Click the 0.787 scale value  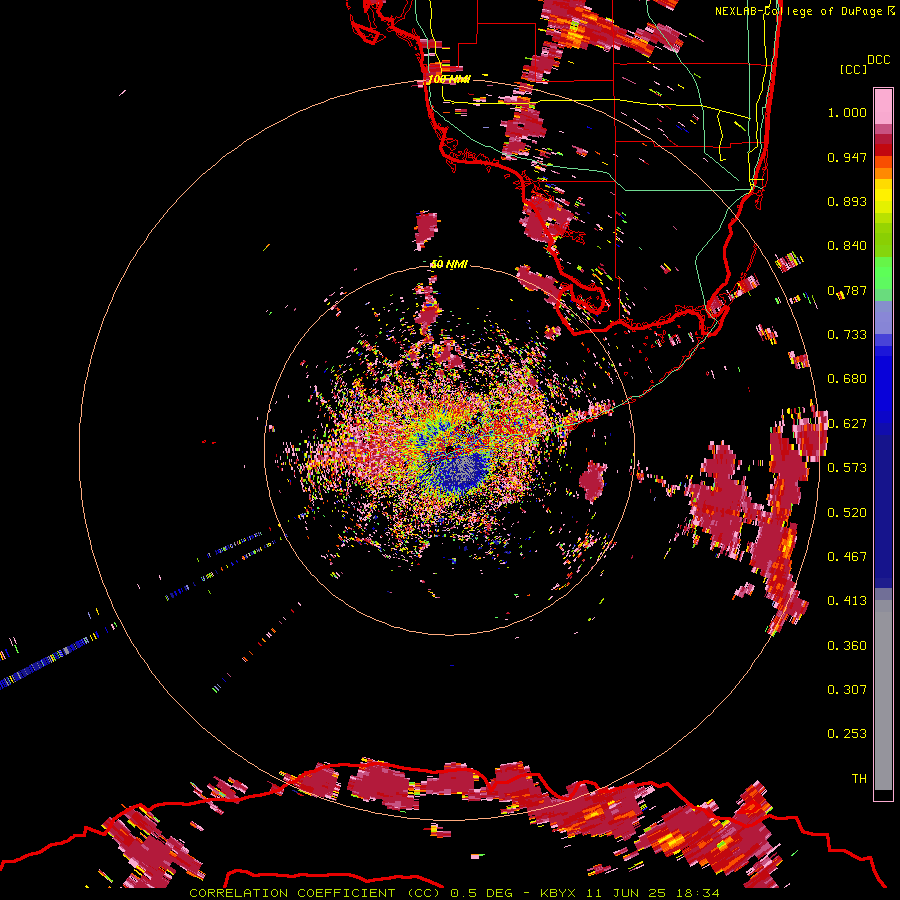pos(847,290)
